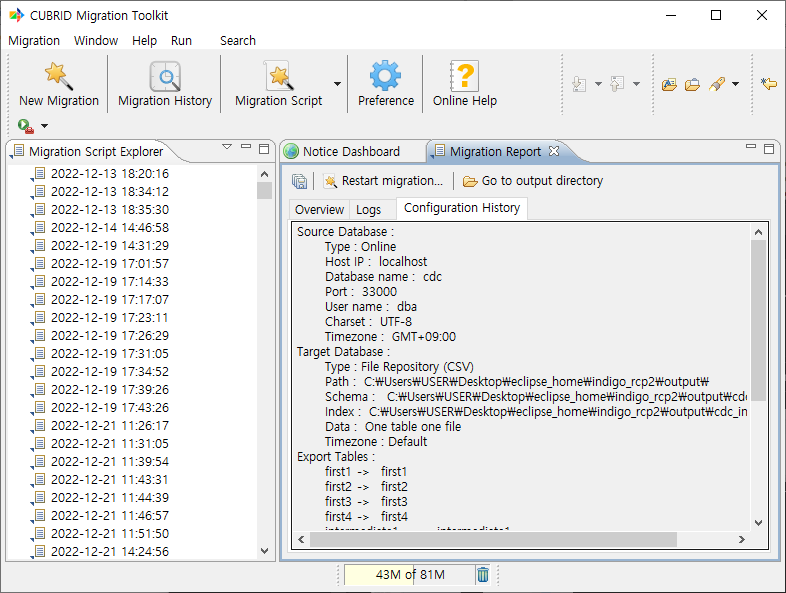This screenshot has height=593, width=786.
Task: Minimize the Migration Report editor area
Action: pyautogui.click(x=751, y=147)
